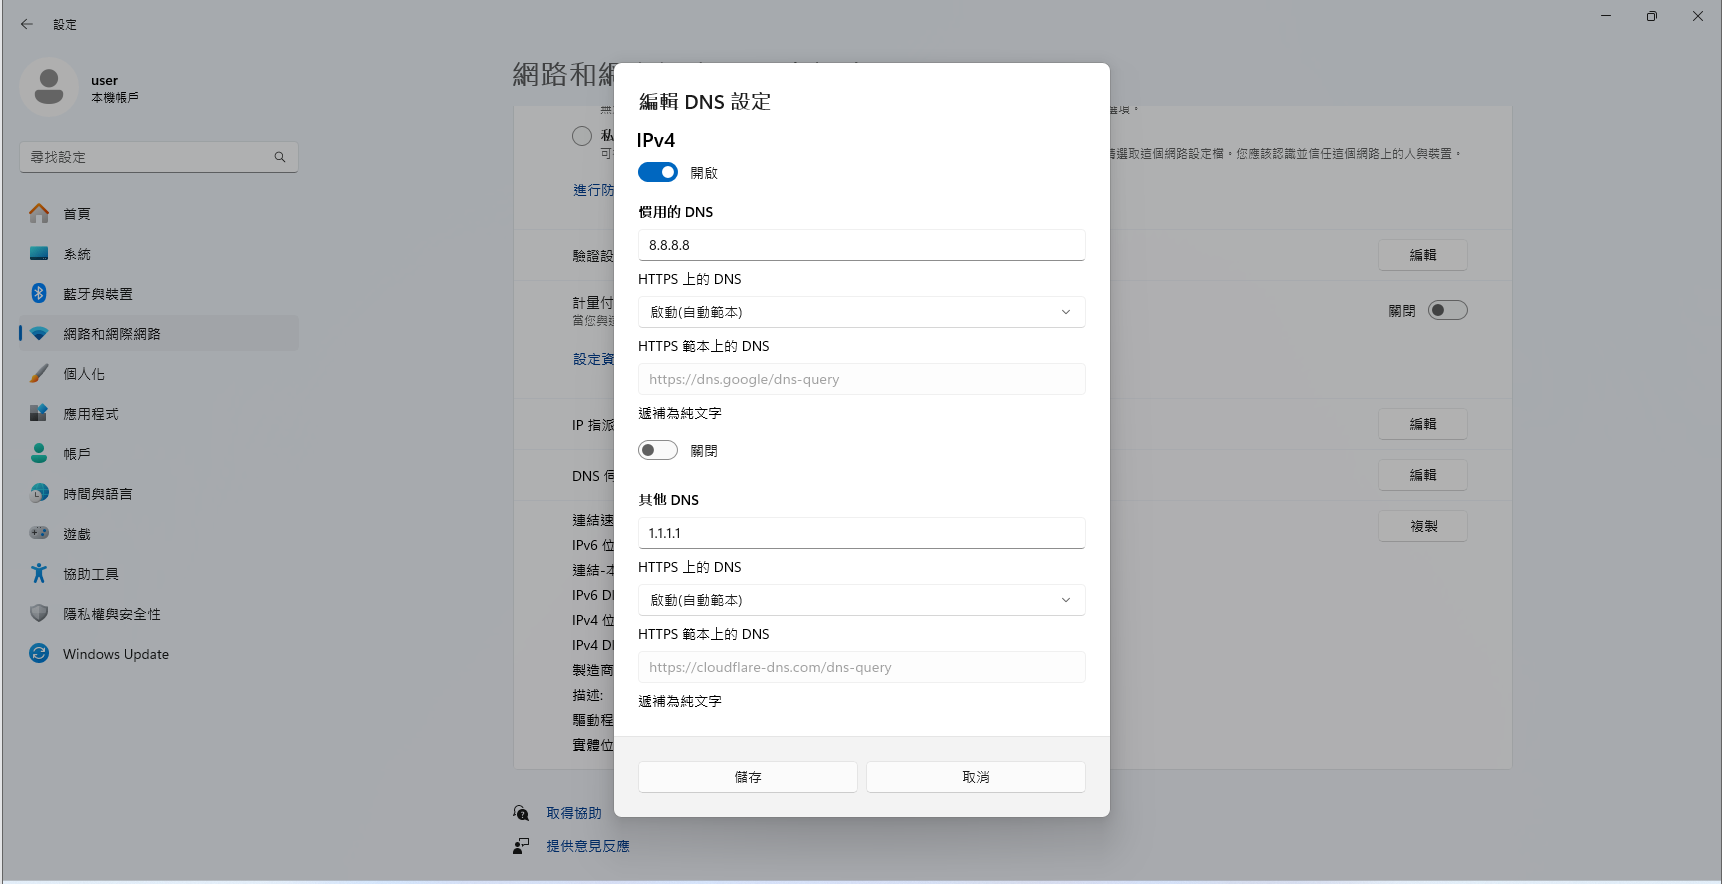The width and height of the screenshot is (1722, 884).
Task: Turn off the IPv4 toggle switch
Action: tap(658, 172)
